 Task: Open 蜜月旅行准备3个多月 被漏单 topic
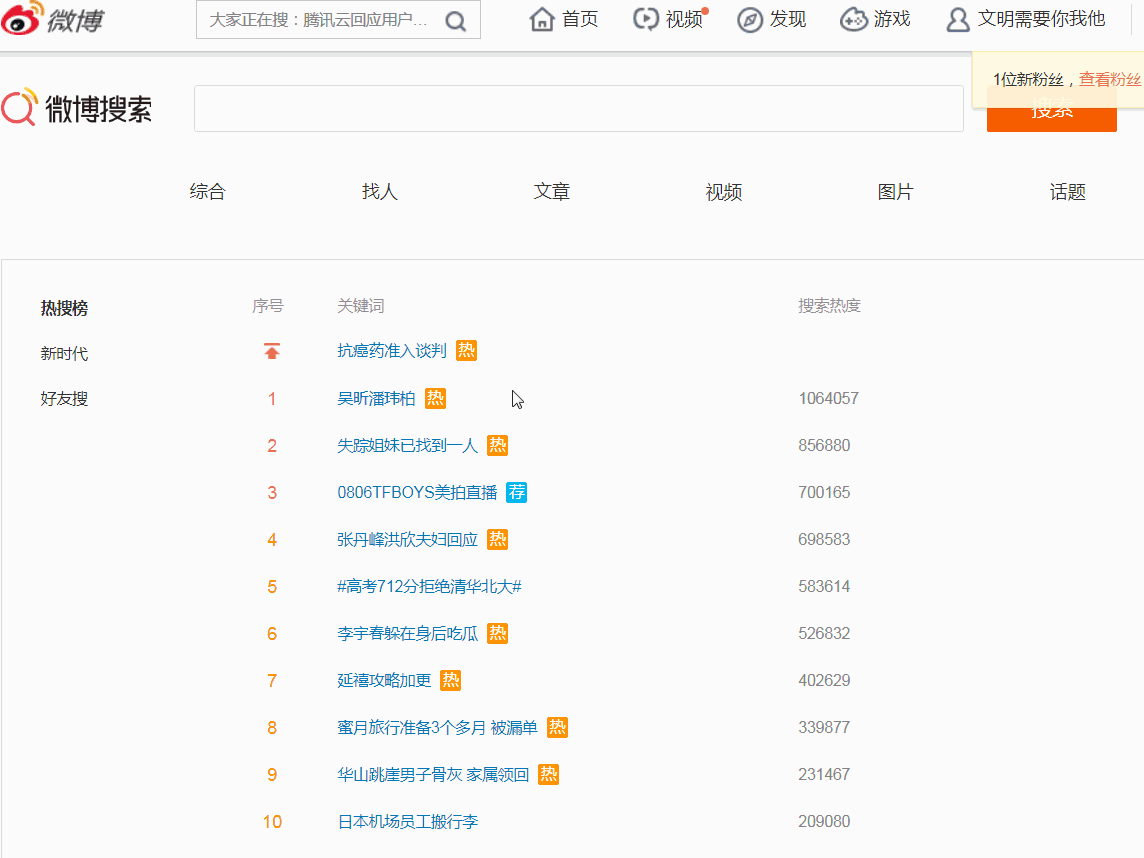pyautogui.click(x=438, y=727)
